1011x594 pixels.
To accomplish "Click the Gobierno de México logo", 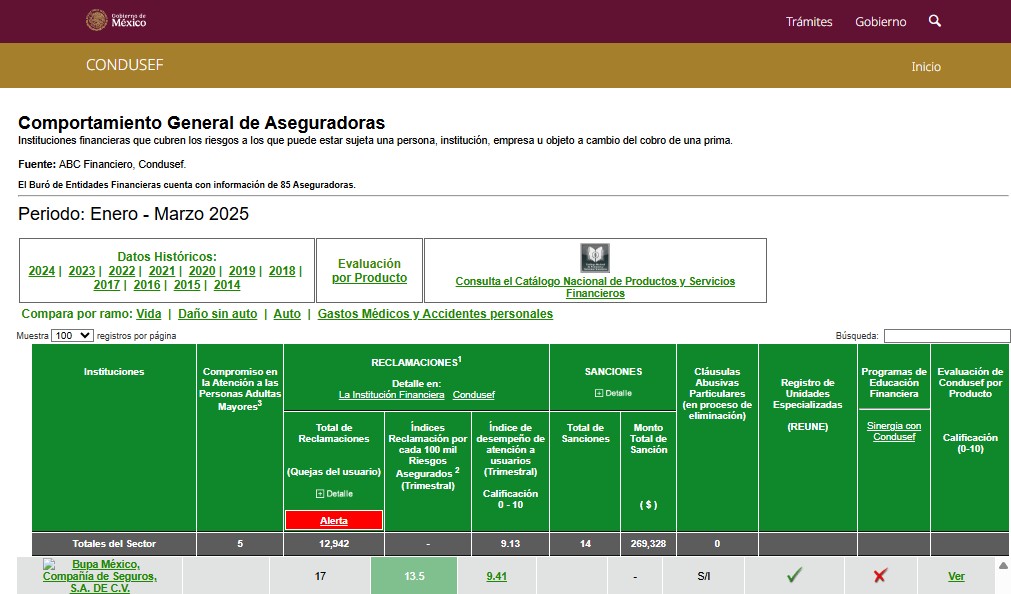I will (116, 20).
